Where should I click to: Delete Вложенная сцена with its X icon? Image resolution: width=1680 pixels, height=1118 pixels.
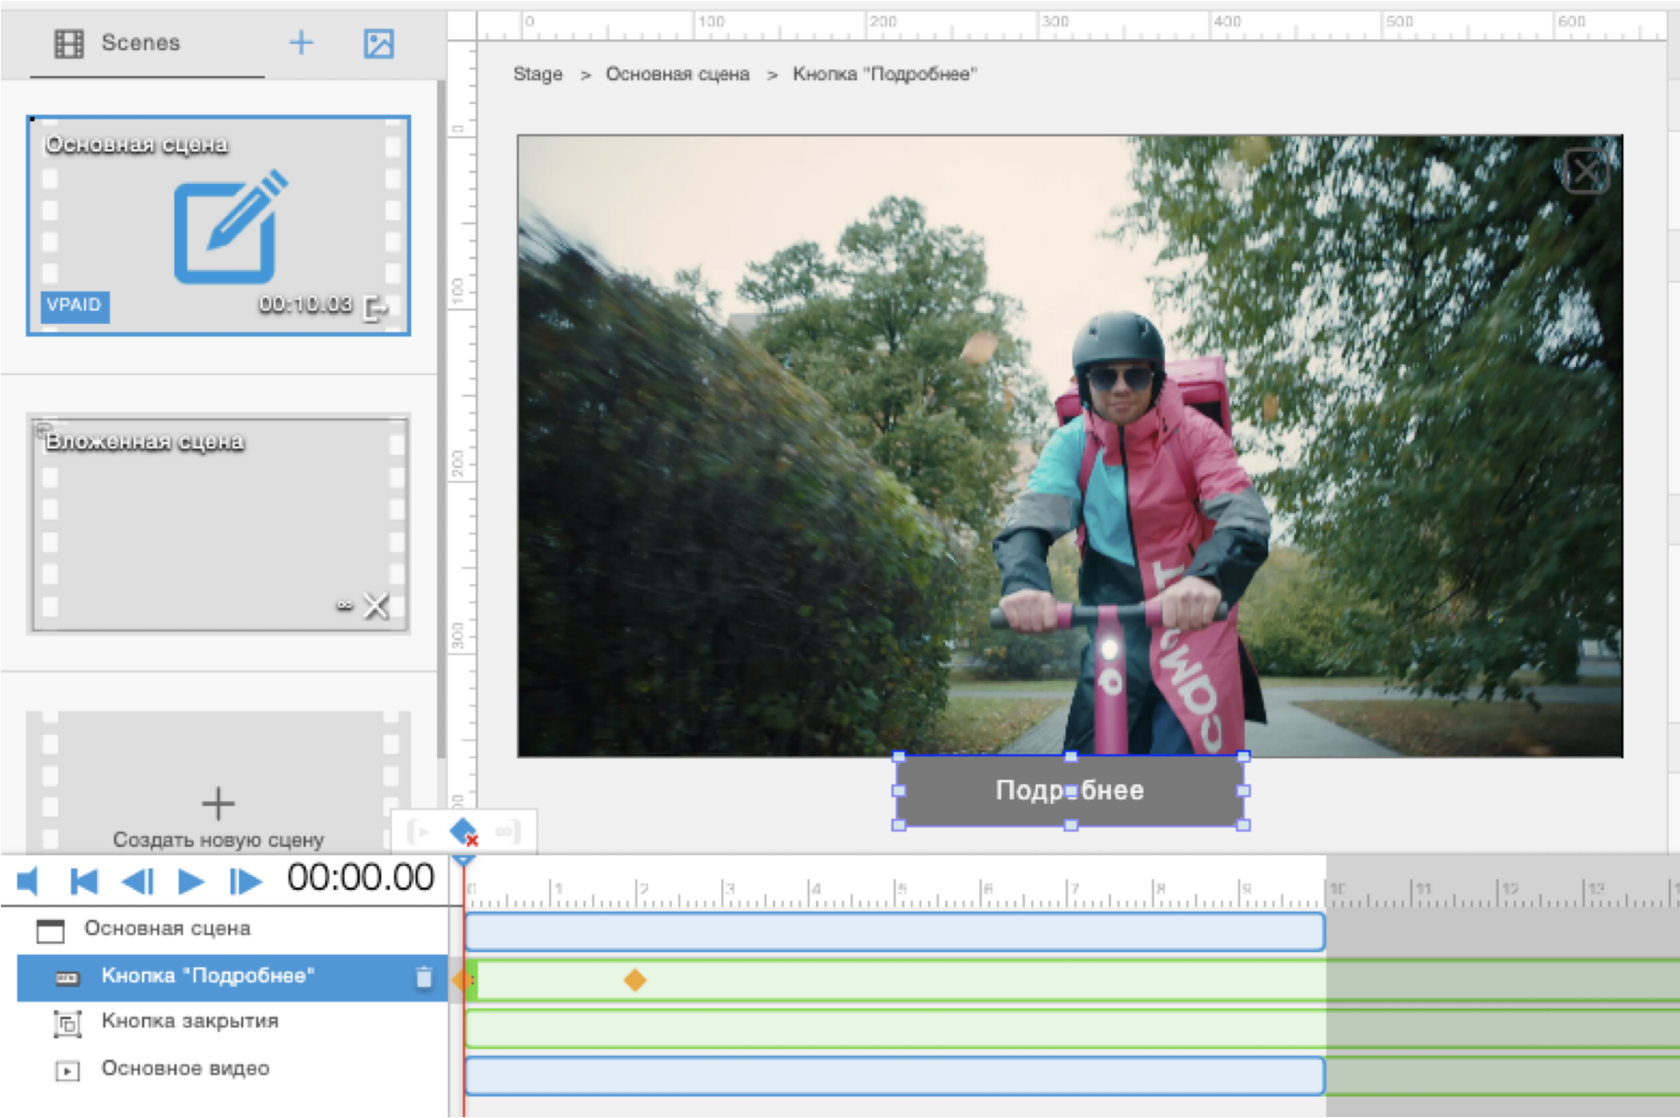(x=376, y=605)
